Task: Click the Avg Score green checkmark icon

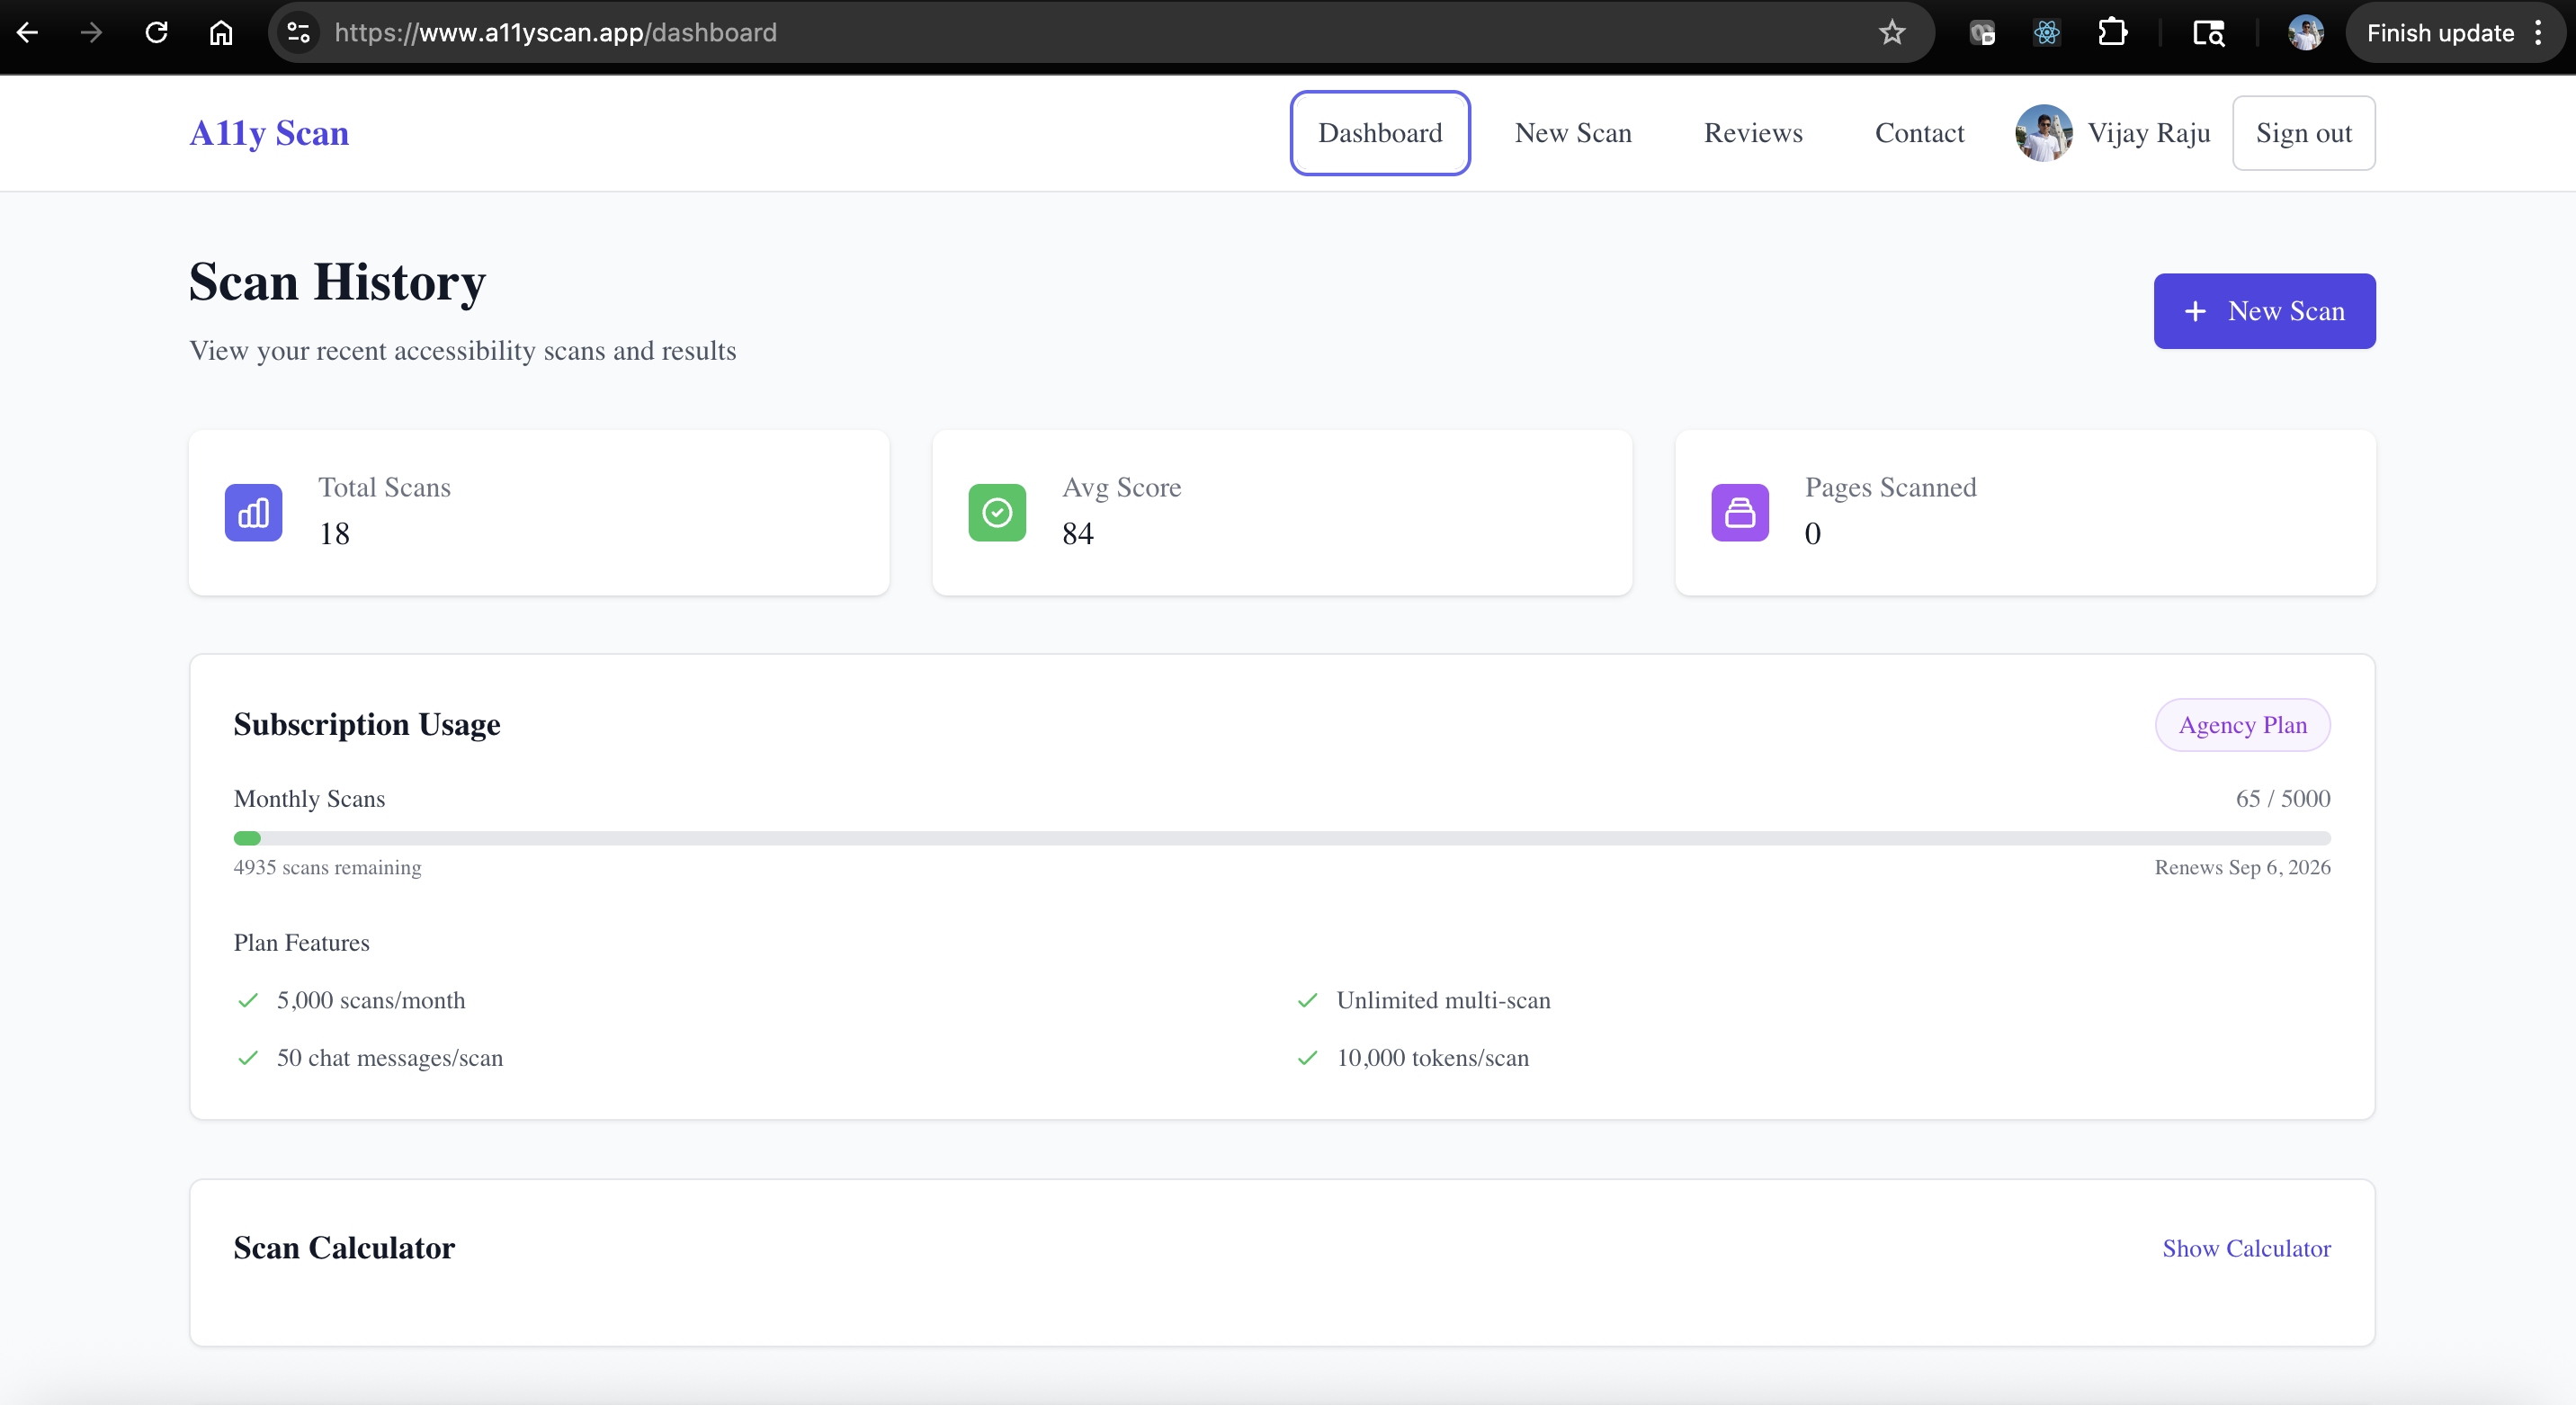Action: click(996, 512)
